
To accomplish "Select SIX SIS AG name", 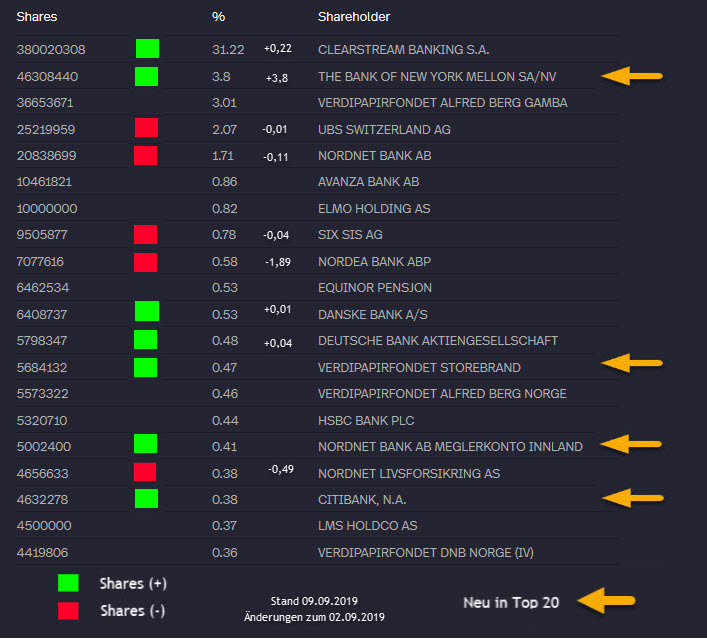I will pyautogui.click(x=350, y=235).
